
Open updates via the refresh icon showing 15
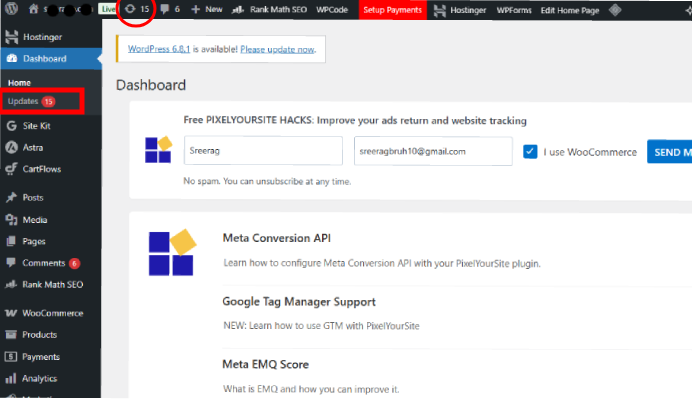click(x=137, y=9)
